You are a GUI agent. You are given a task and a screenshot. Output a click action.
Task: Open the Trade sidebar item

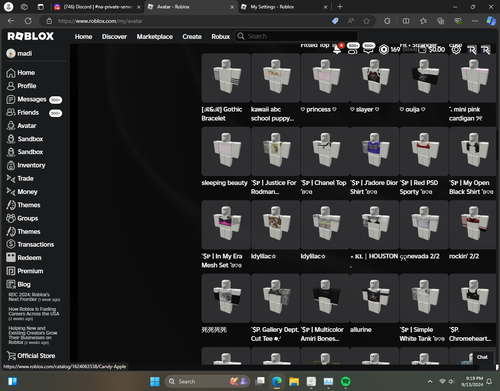coord(20,179)
